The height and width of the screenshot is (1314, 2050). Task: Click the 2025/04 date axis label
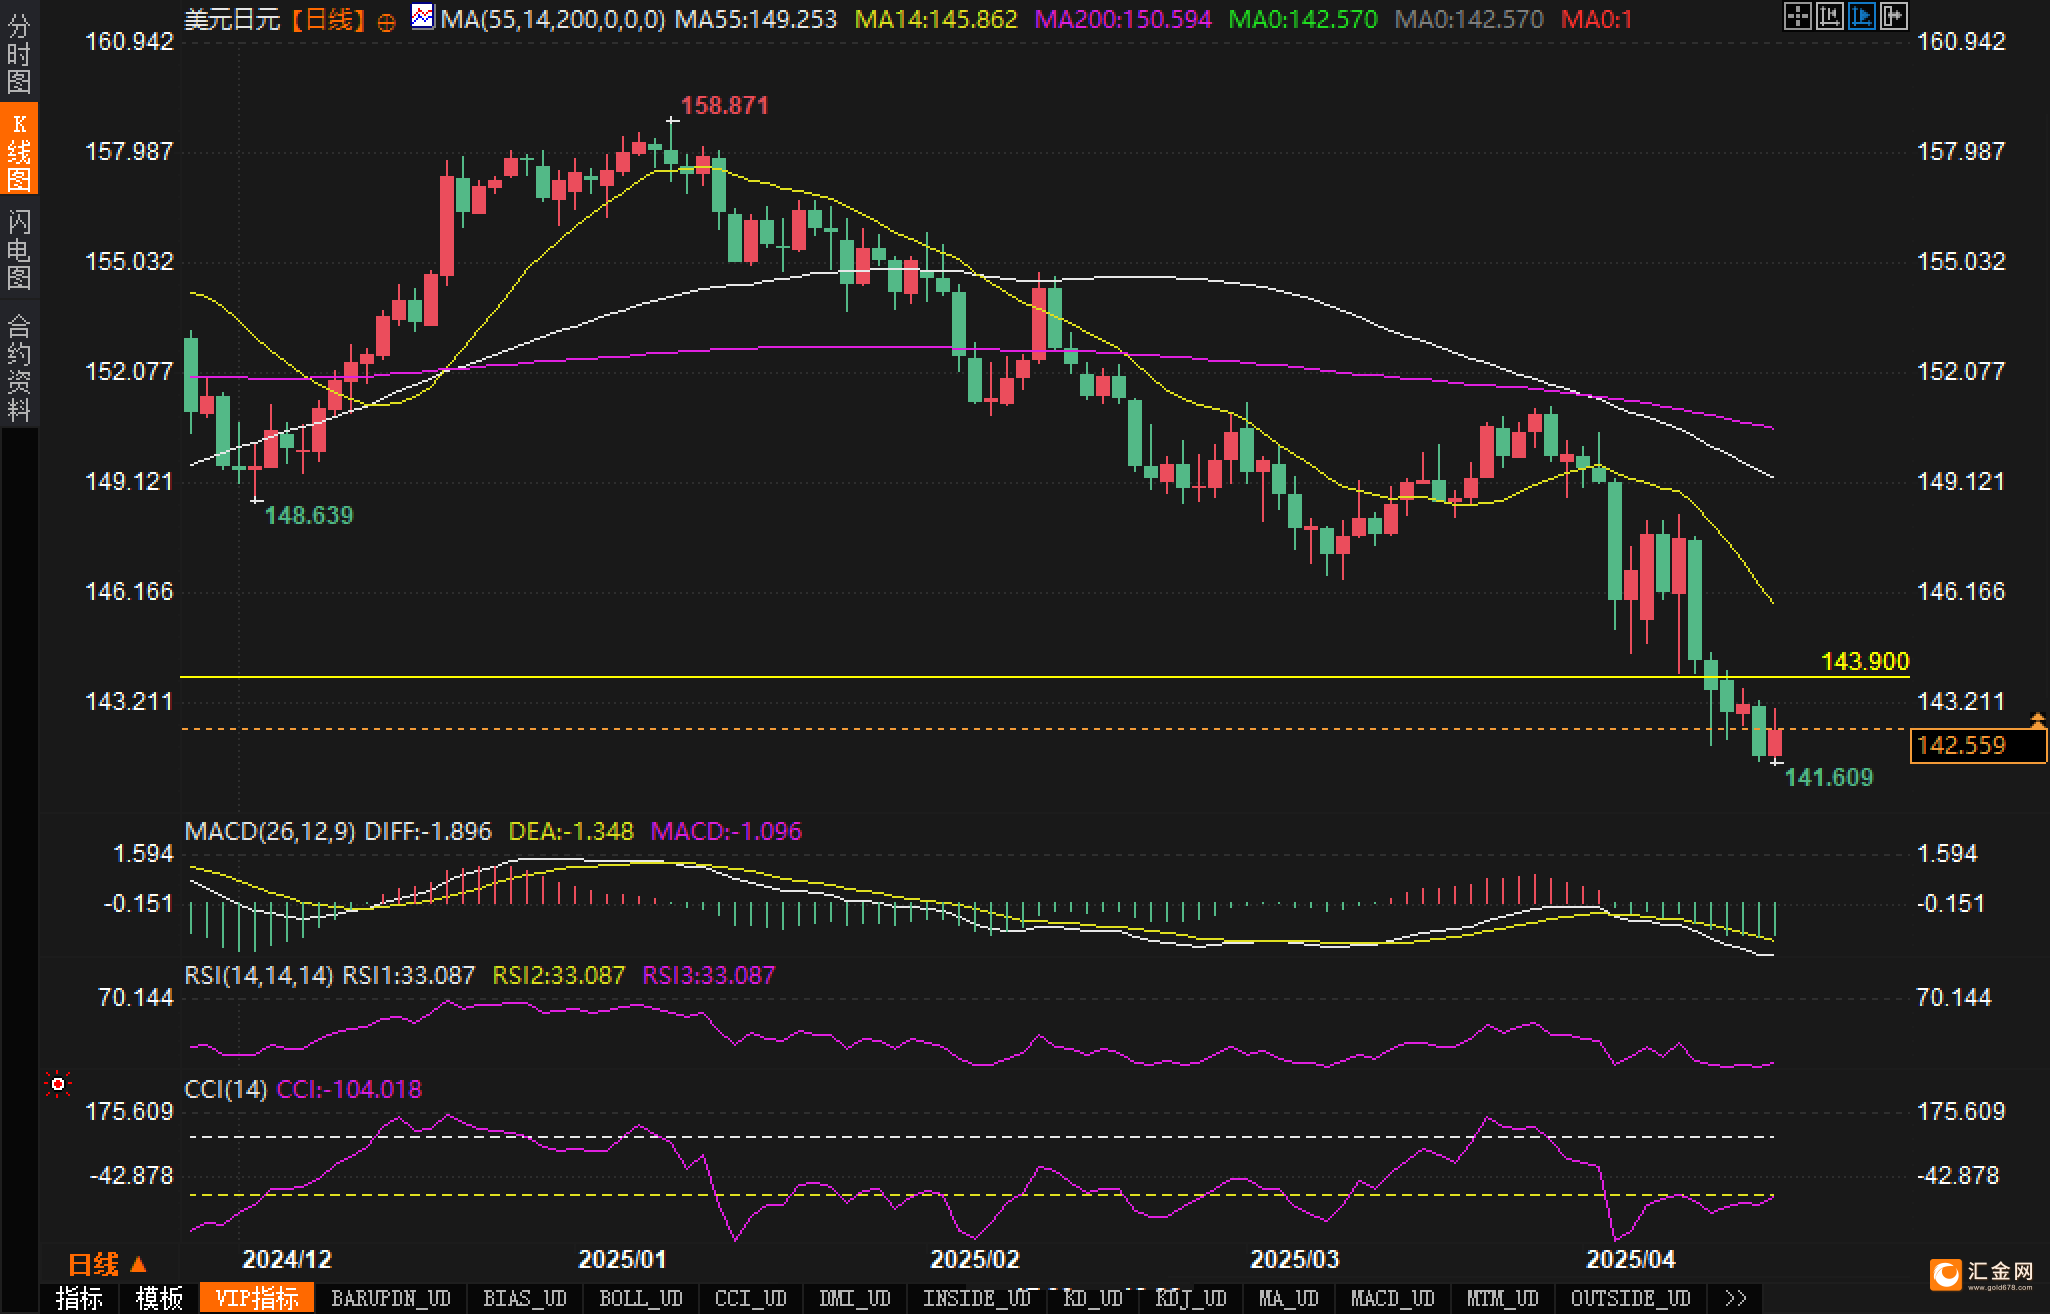click(x=1631, y=1259)
